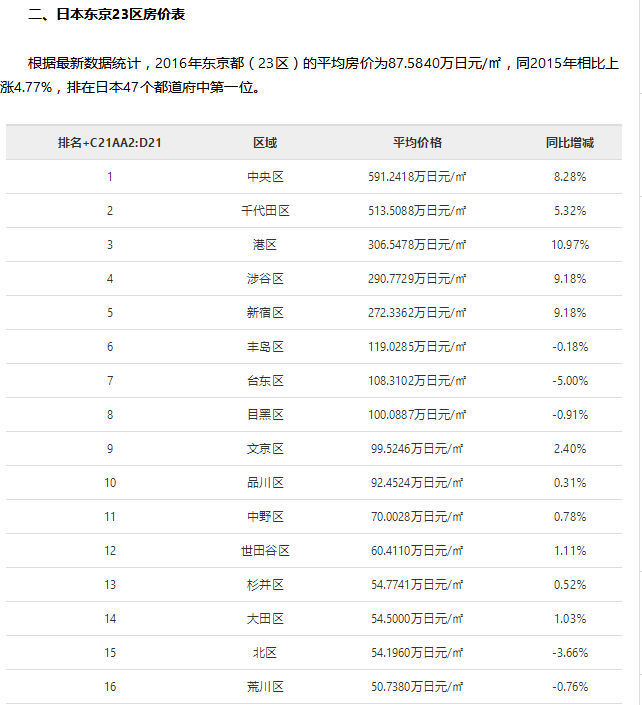Click the 同比增减 column header

tap(569, 142)
